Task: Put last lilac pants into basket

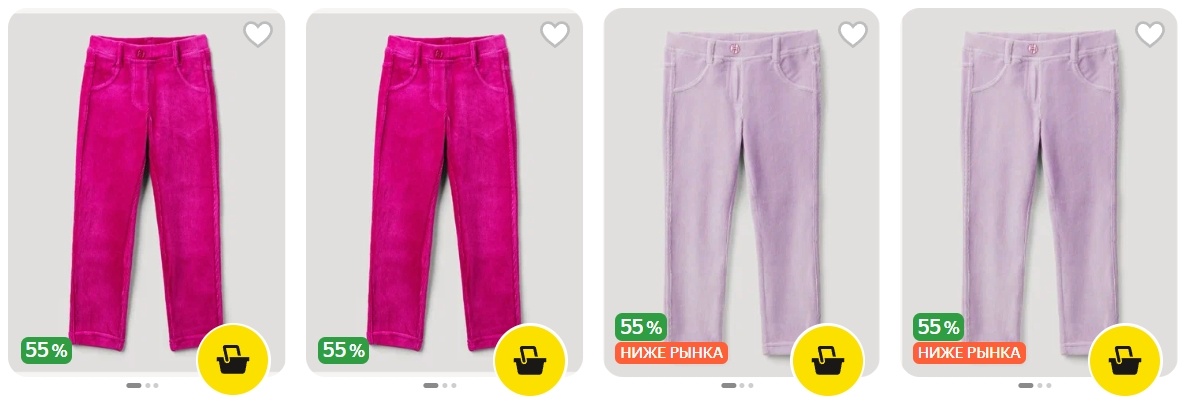Action: click(x=1125, y=360)
